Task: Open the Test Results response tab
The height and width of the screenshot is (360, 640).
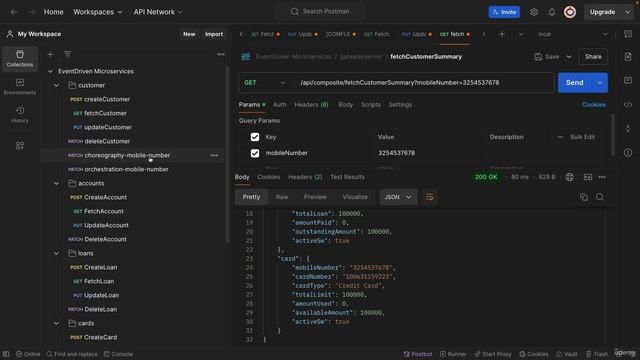Action: (347, 177)
